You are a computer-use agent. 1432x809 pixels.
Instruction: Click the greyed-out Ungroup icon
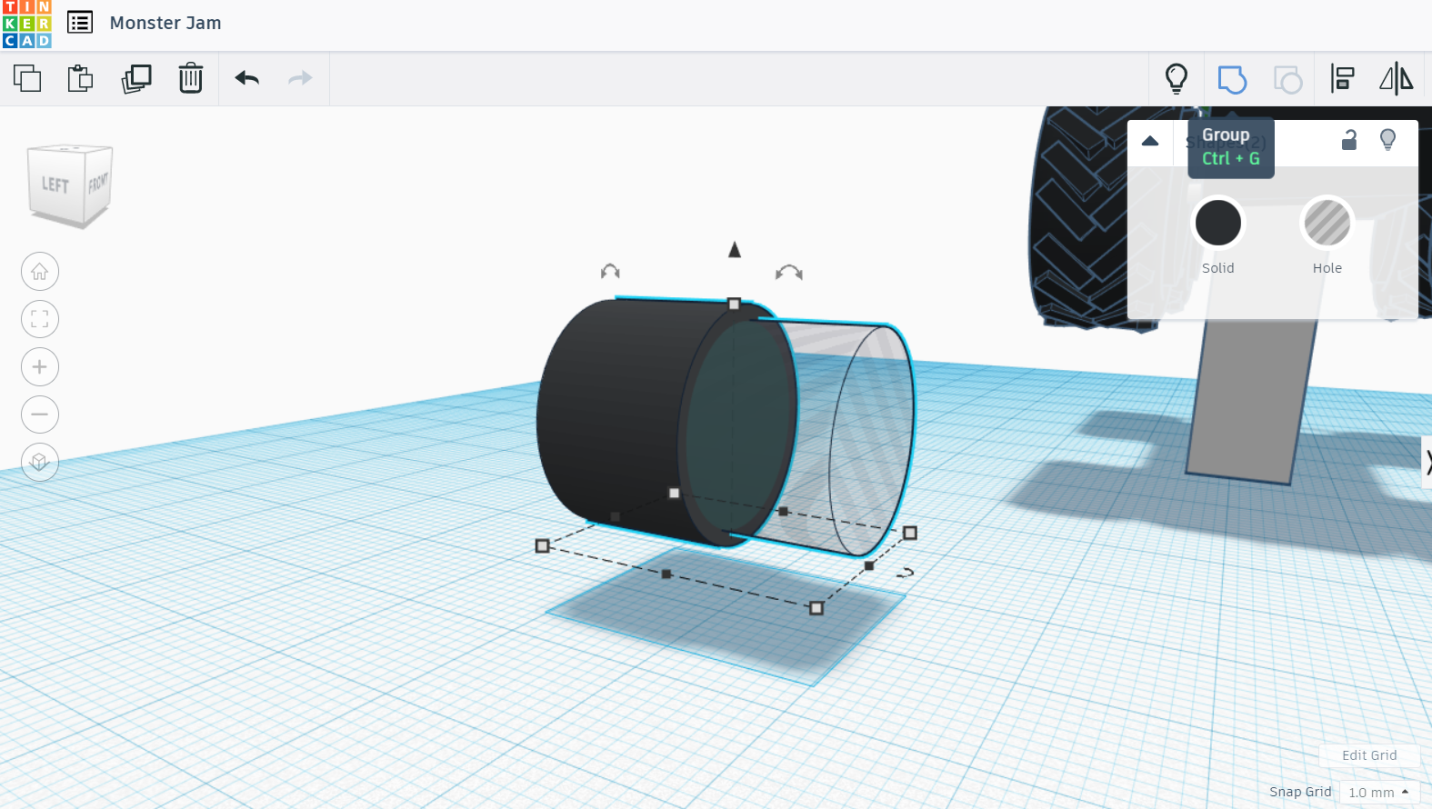point(1288,79)
